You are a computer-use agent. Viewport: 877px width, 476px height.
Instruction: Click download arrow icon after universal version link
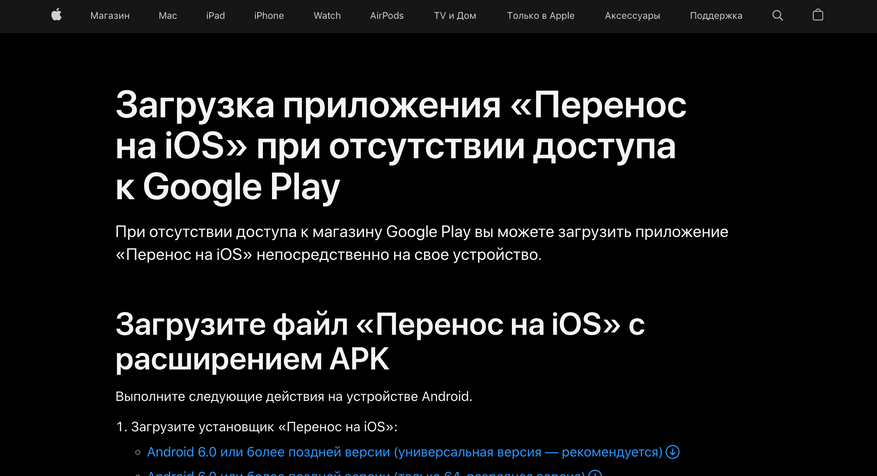673,452
